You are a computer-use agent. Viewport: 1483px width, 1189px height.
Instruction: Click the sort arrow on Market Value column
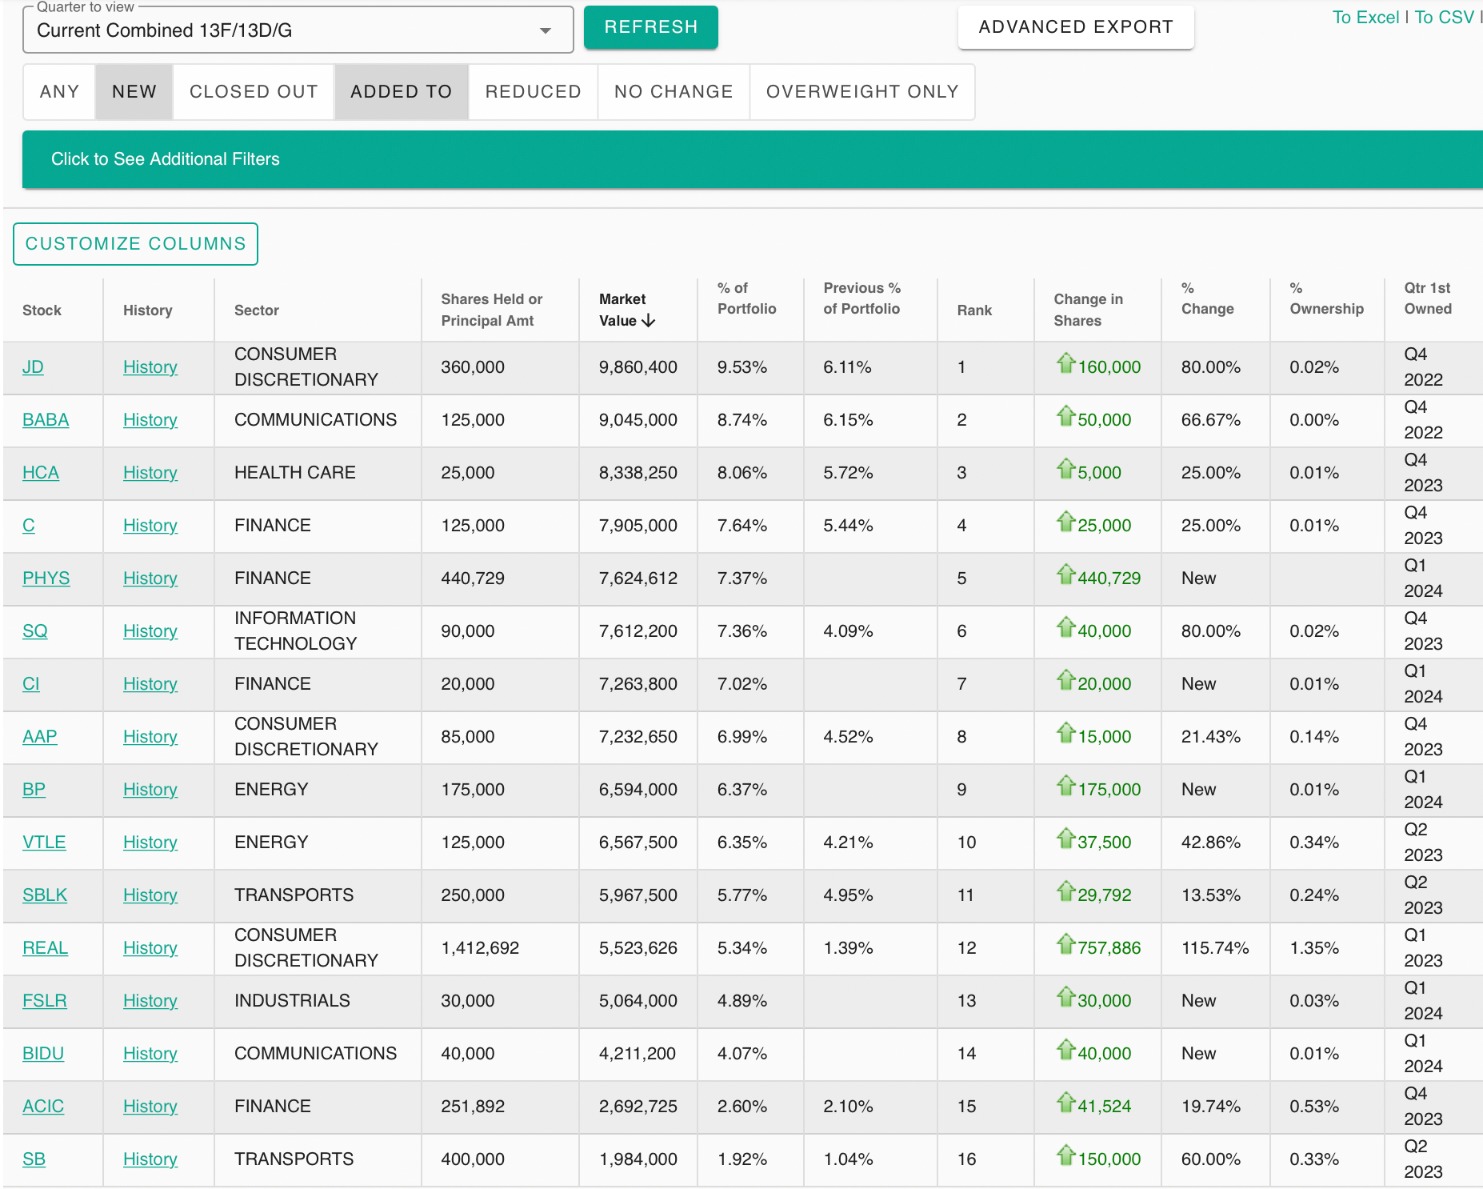coord(648,321)
